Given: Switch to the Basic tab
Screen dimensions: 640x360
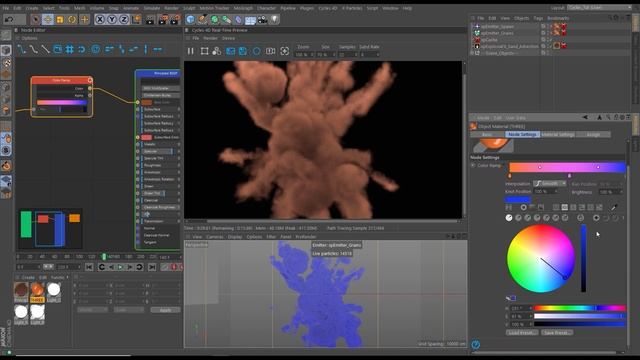Looking at the screenshot, I should [487, 134].
